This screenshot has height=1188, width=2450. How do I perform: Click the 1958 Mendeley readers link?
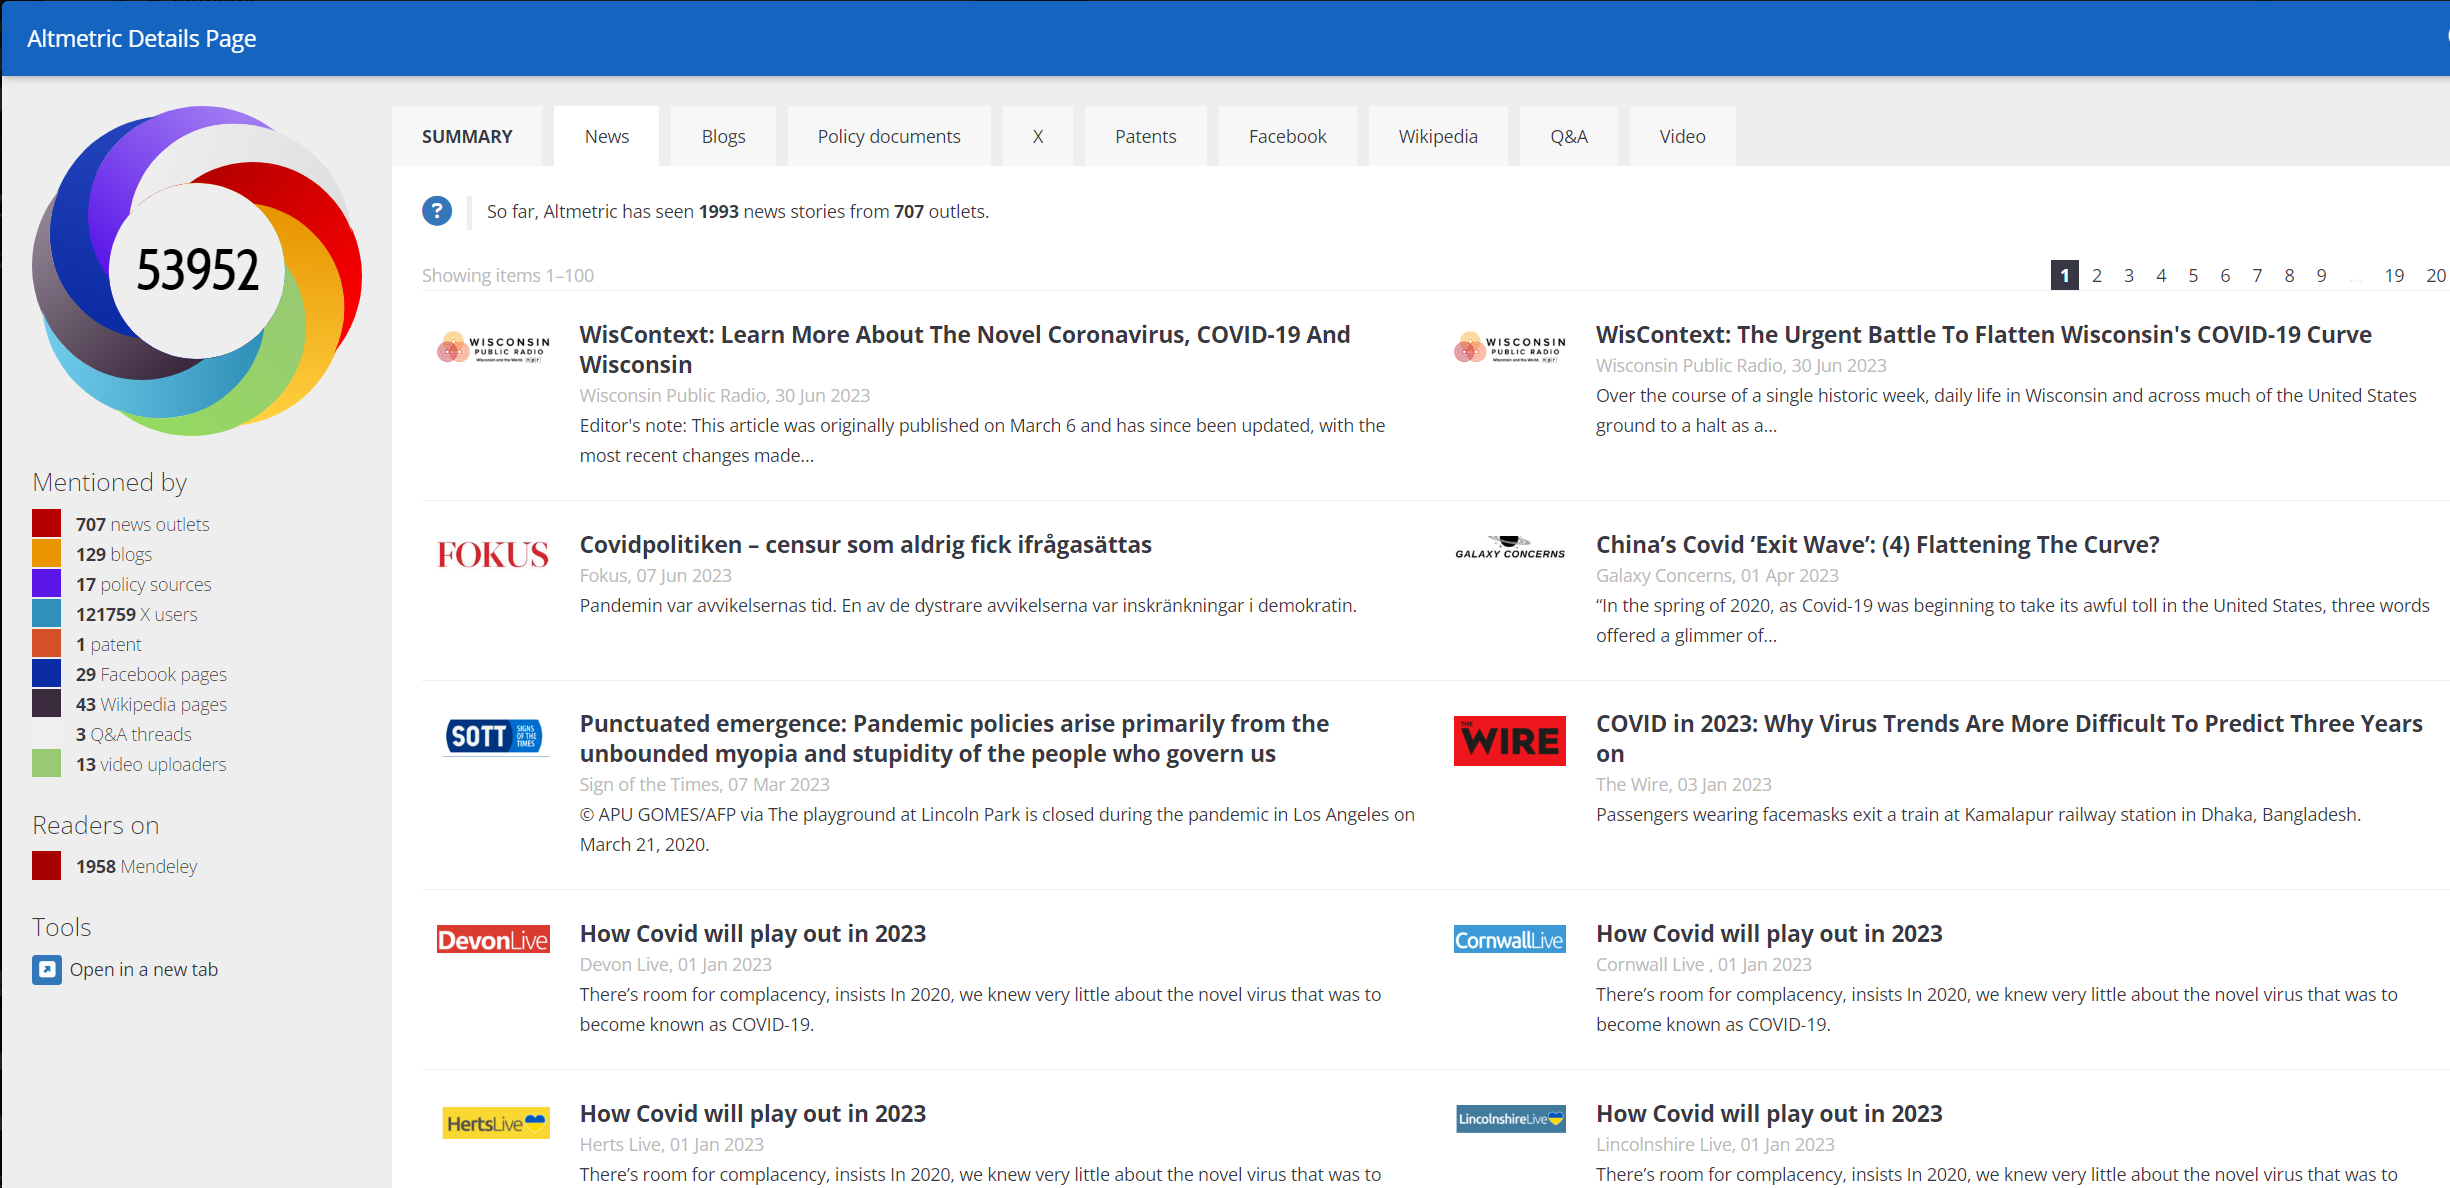pos(136,867)
